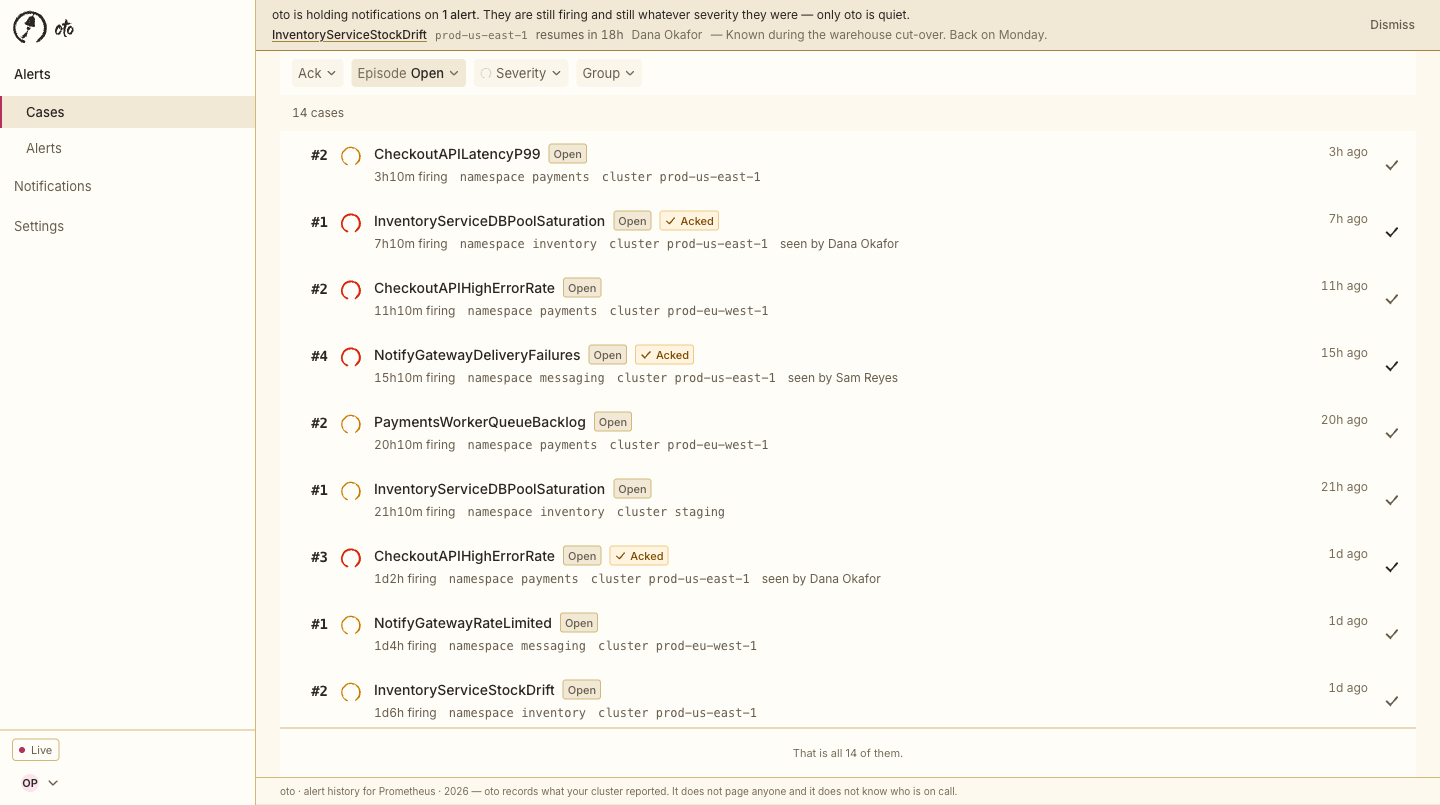Toggle the Live status indicator
Image resolution: width=1440 pixels, height=805 pixels.
pos(36,750)
